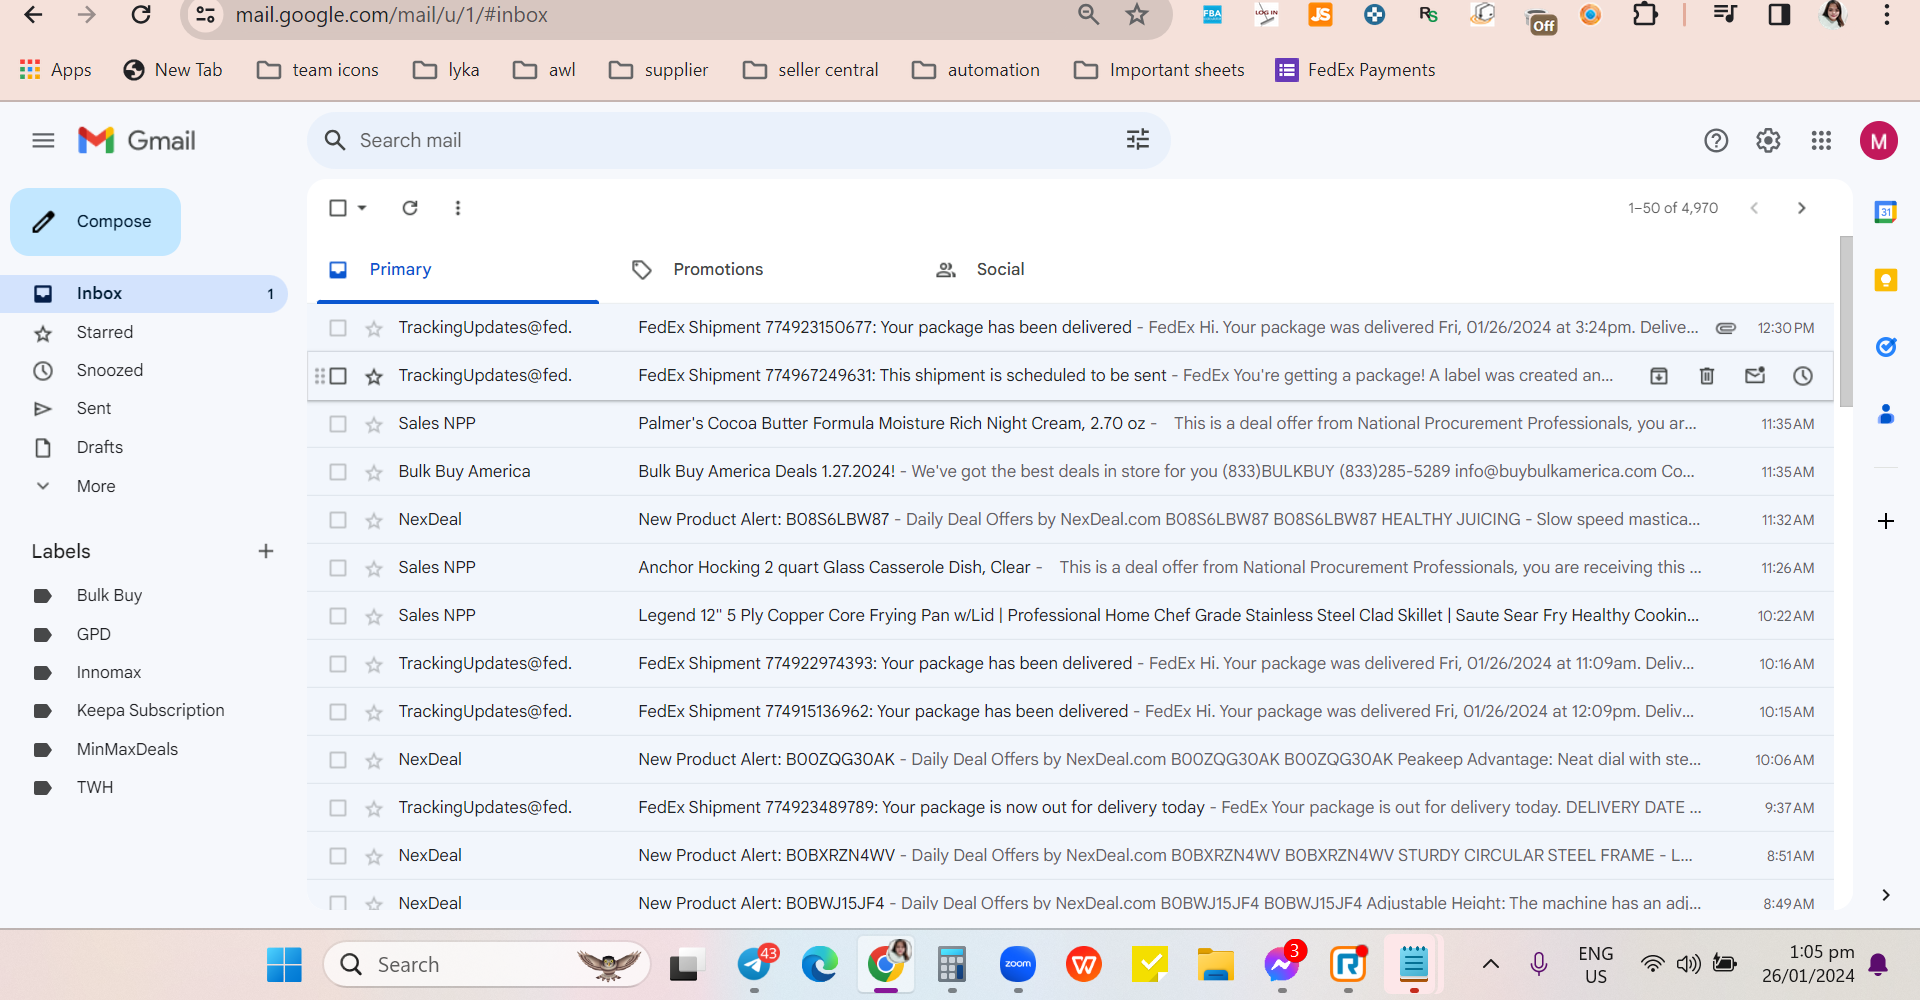Open Gmail main menu hamburger icon
The image size is (1920, 1000).
43,141
